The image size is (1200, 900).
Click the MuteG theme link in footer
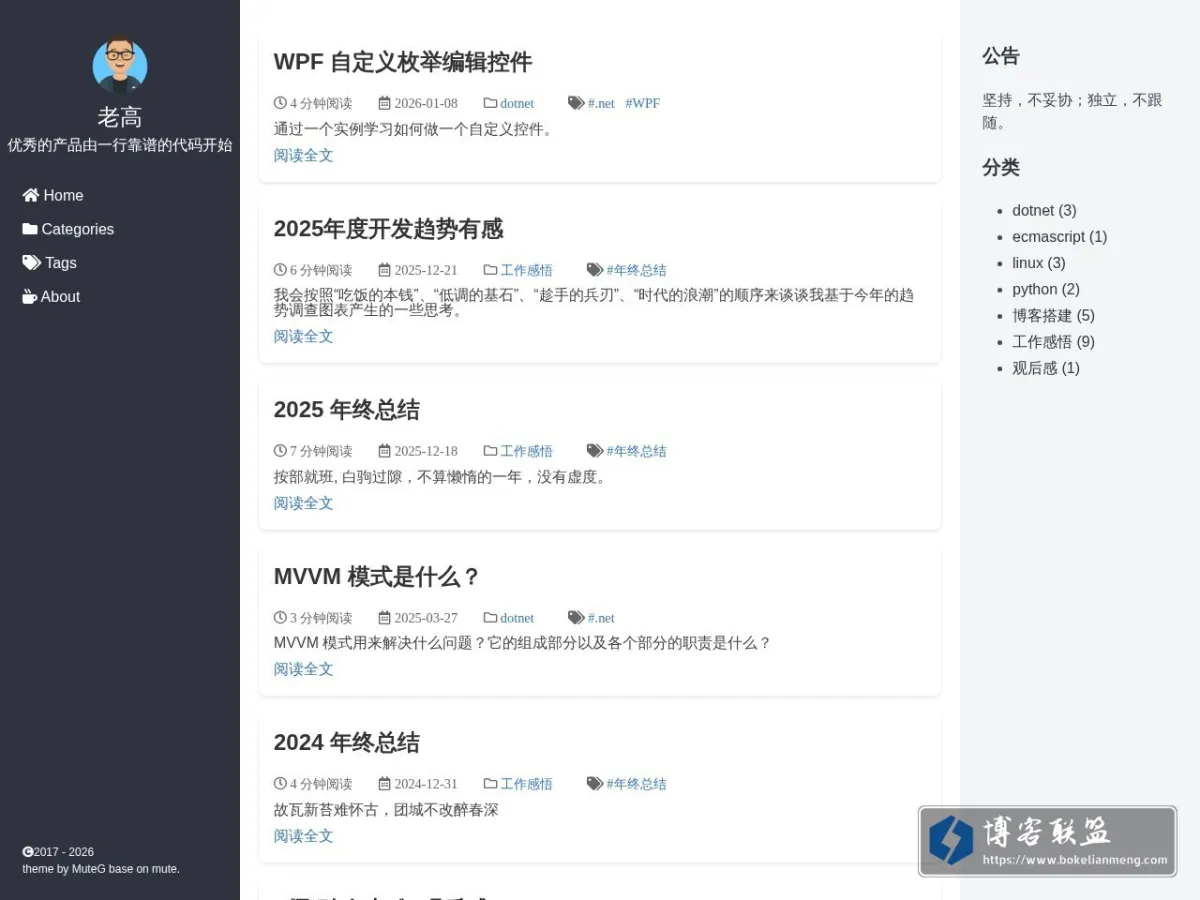89,869
